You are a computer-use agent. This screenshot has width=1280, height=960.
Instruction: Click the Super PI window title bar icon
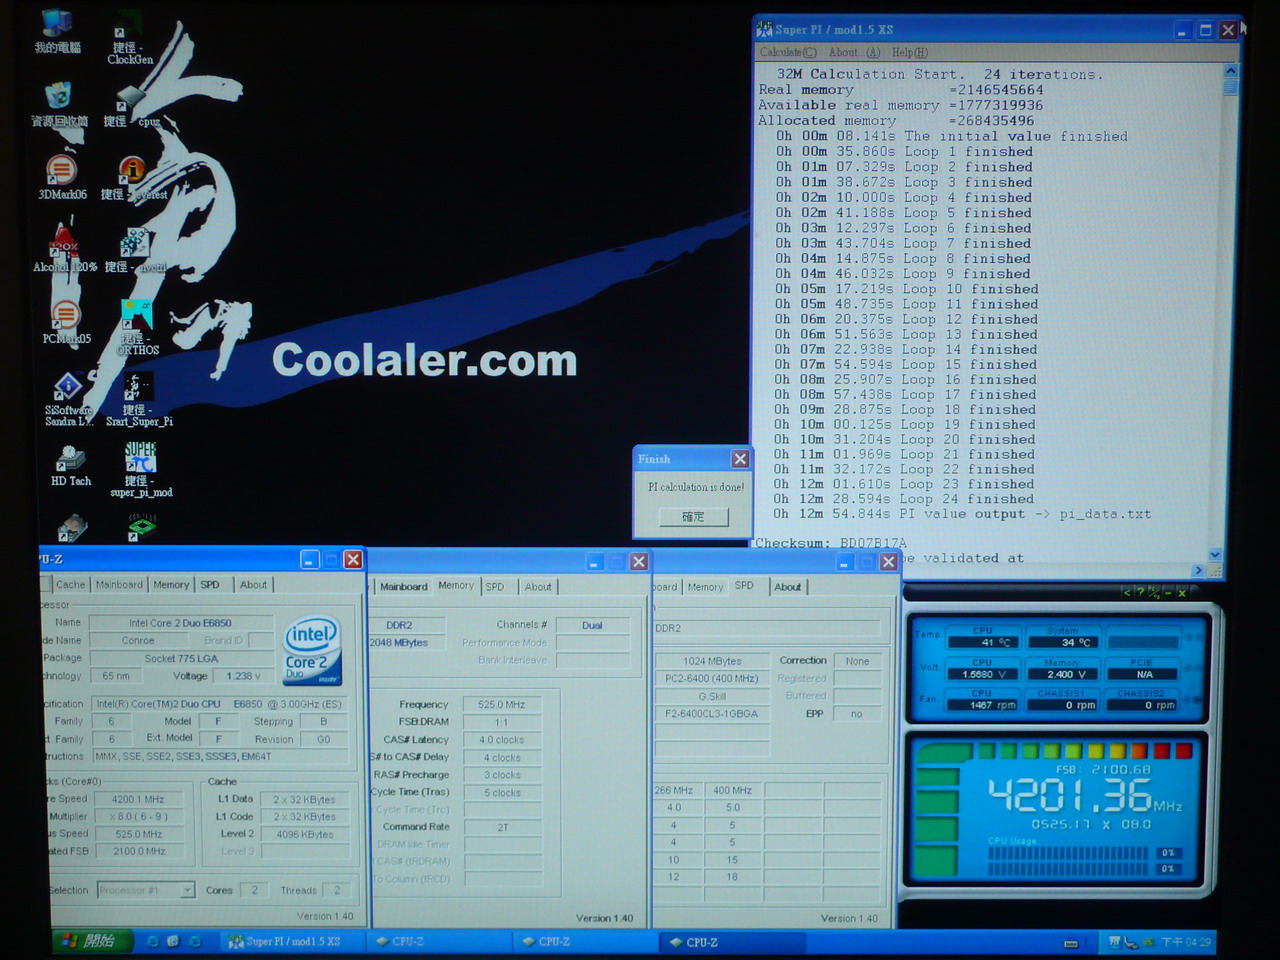coord(764,29)
